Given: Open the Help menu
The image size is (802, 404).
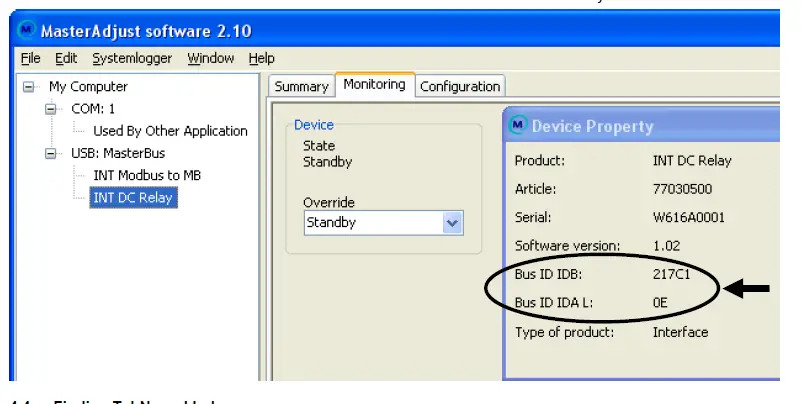Looking at the screenshot, I should [x=261, y=59].
